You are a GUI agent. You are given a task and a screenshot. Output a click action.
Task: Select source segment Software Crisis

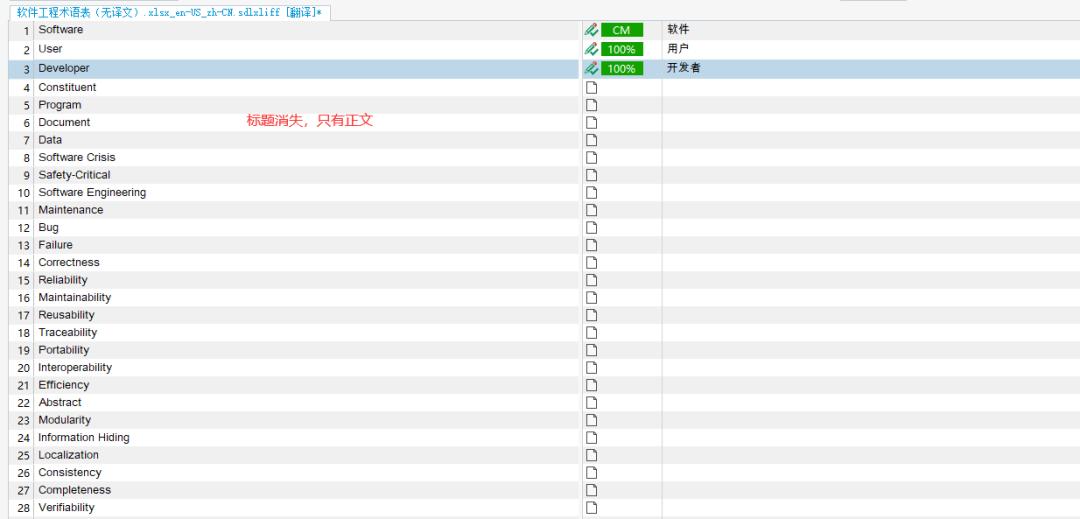coord(77,158)
